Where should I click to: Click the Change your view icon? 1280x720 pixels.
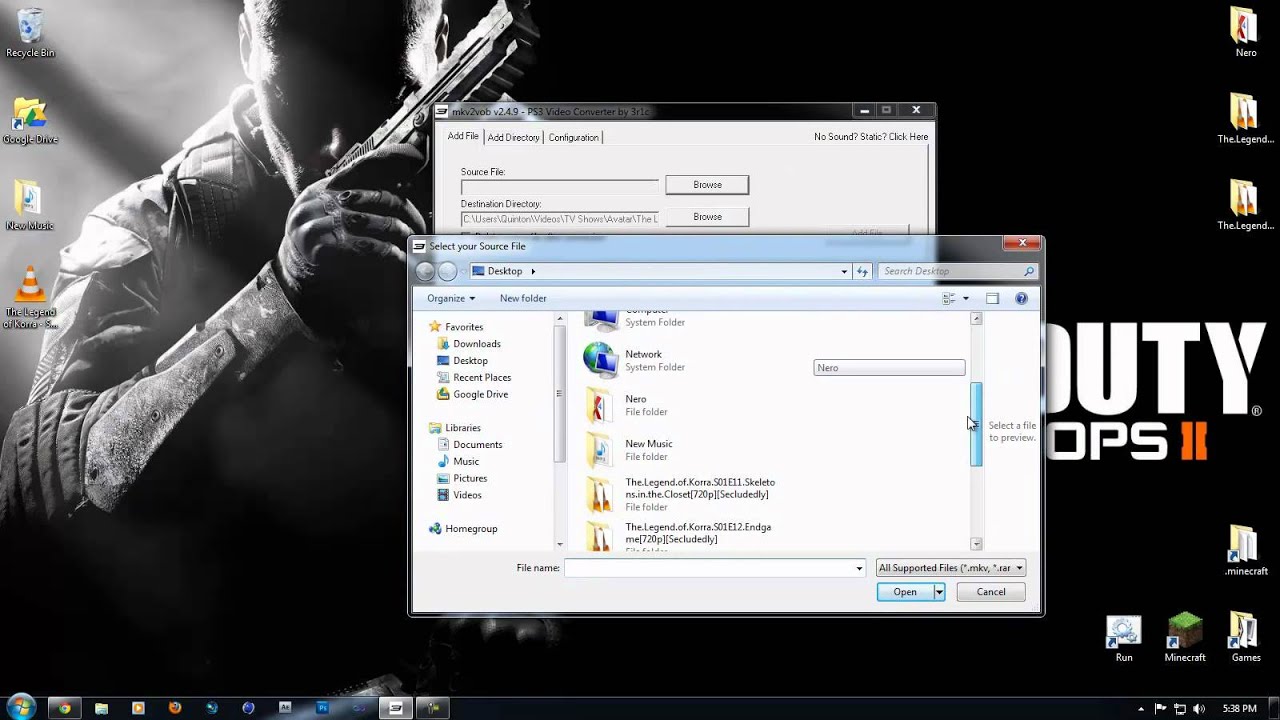click(x=949, y=298)
